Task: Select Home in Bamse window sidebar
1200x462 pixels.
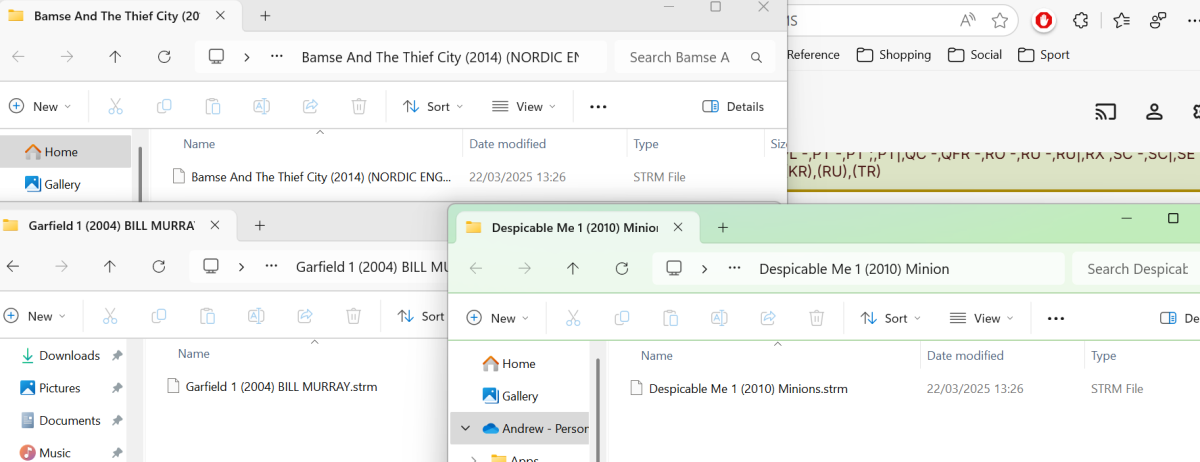Action: (66, 152)
